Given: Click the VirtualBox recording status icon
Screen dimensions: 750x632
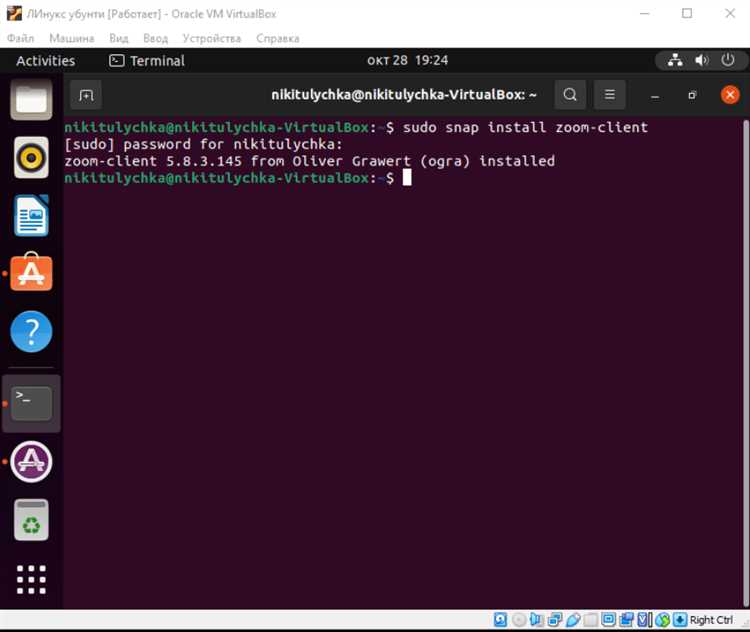Looking at the screenshot, I should pos(626,620).
